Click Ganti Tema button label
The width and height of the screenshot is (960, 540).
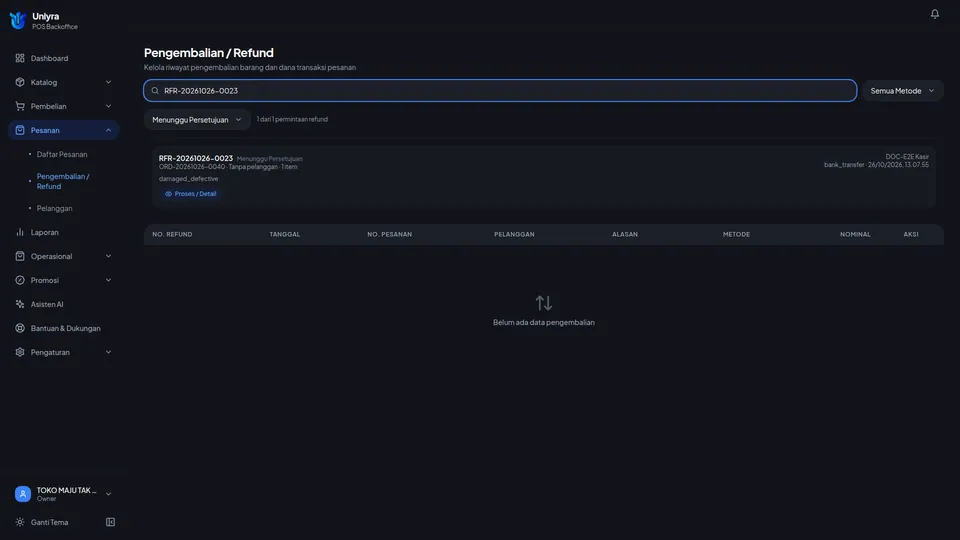pos(50,522)
